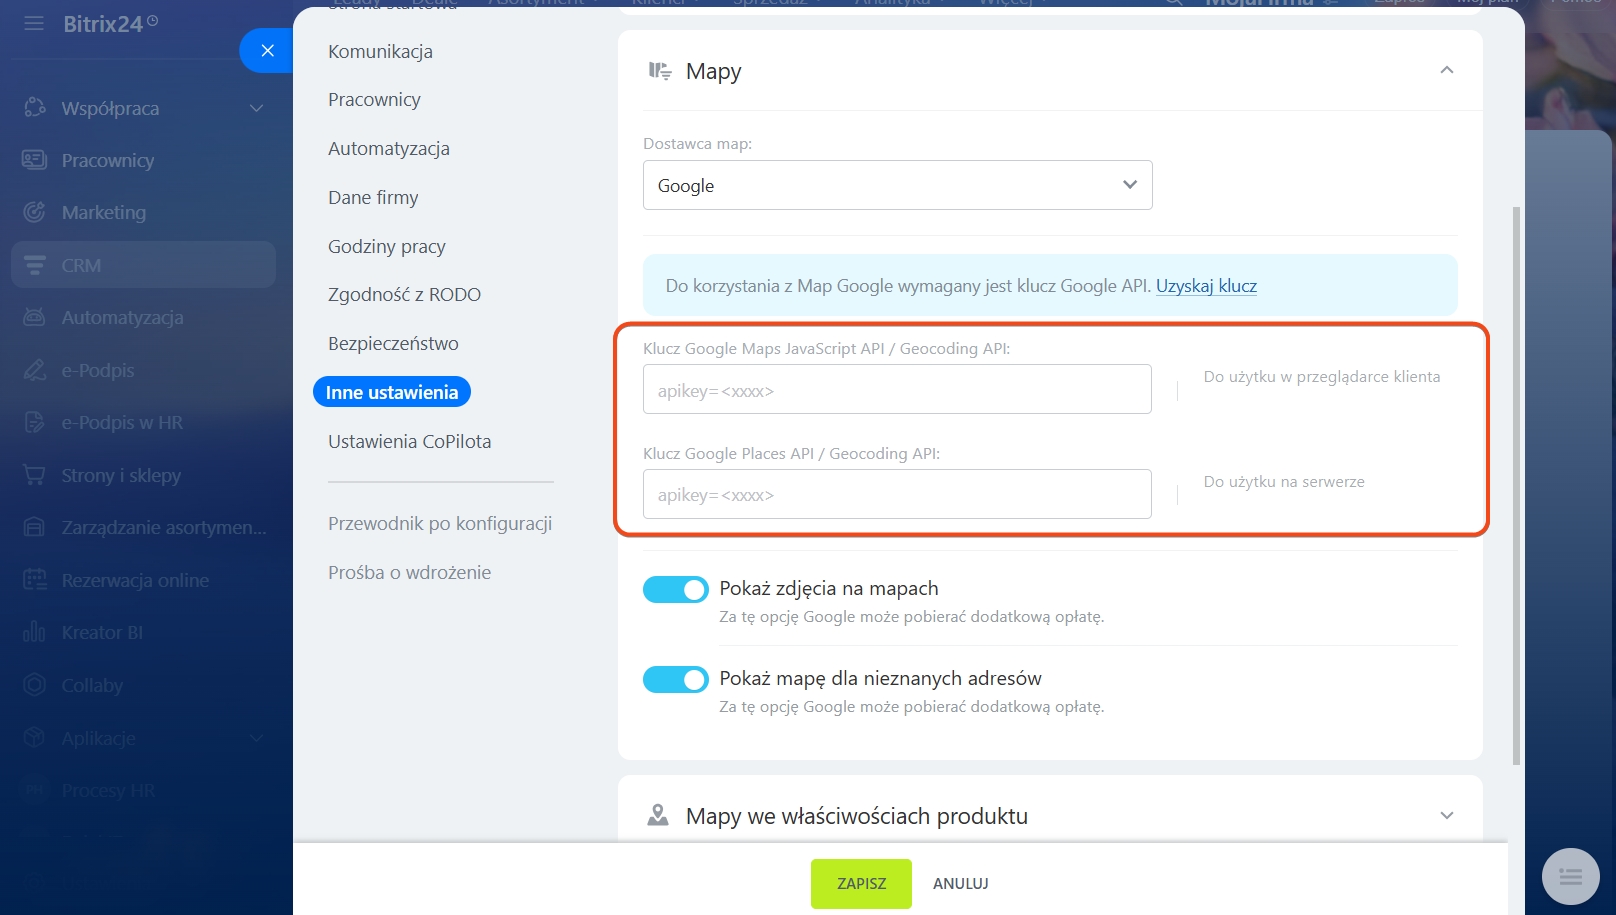Open Kreator BI in the left sidebar
The height and width of the screenshot is (915, 1616).
coord(102,632)
